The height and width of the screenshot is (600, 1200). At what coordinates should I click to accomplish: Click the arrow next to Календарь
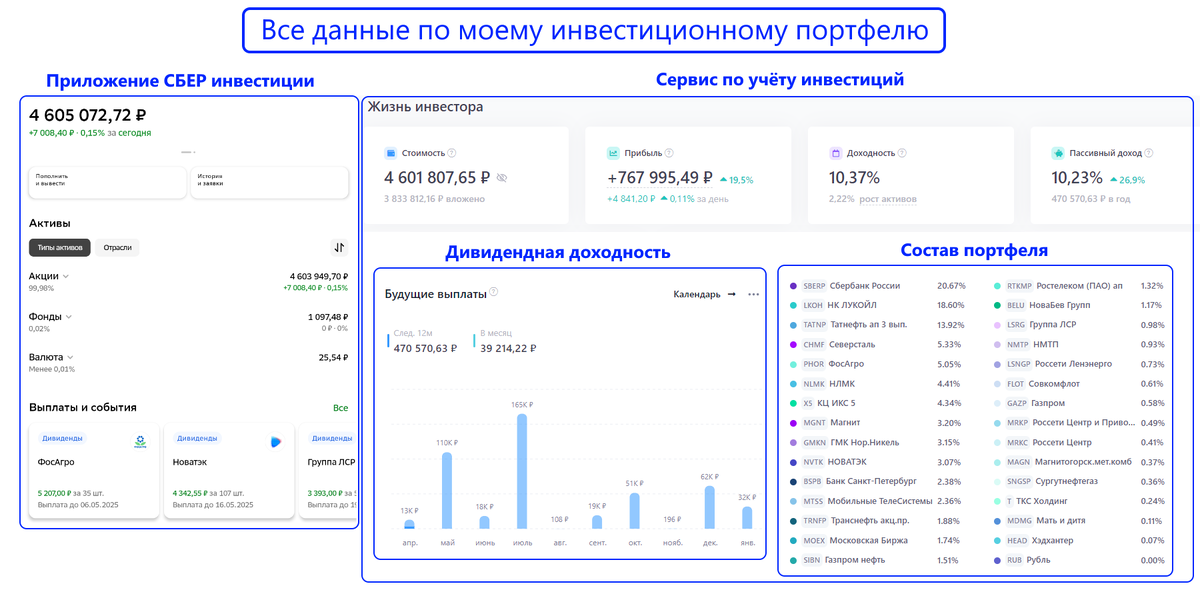coord(731,294)
